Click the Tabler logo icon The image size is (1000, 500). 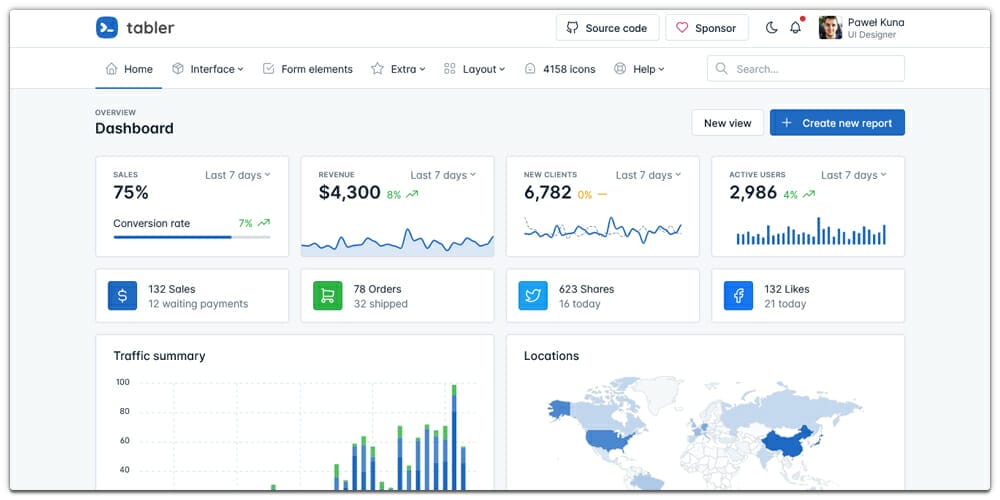[107, 28]
